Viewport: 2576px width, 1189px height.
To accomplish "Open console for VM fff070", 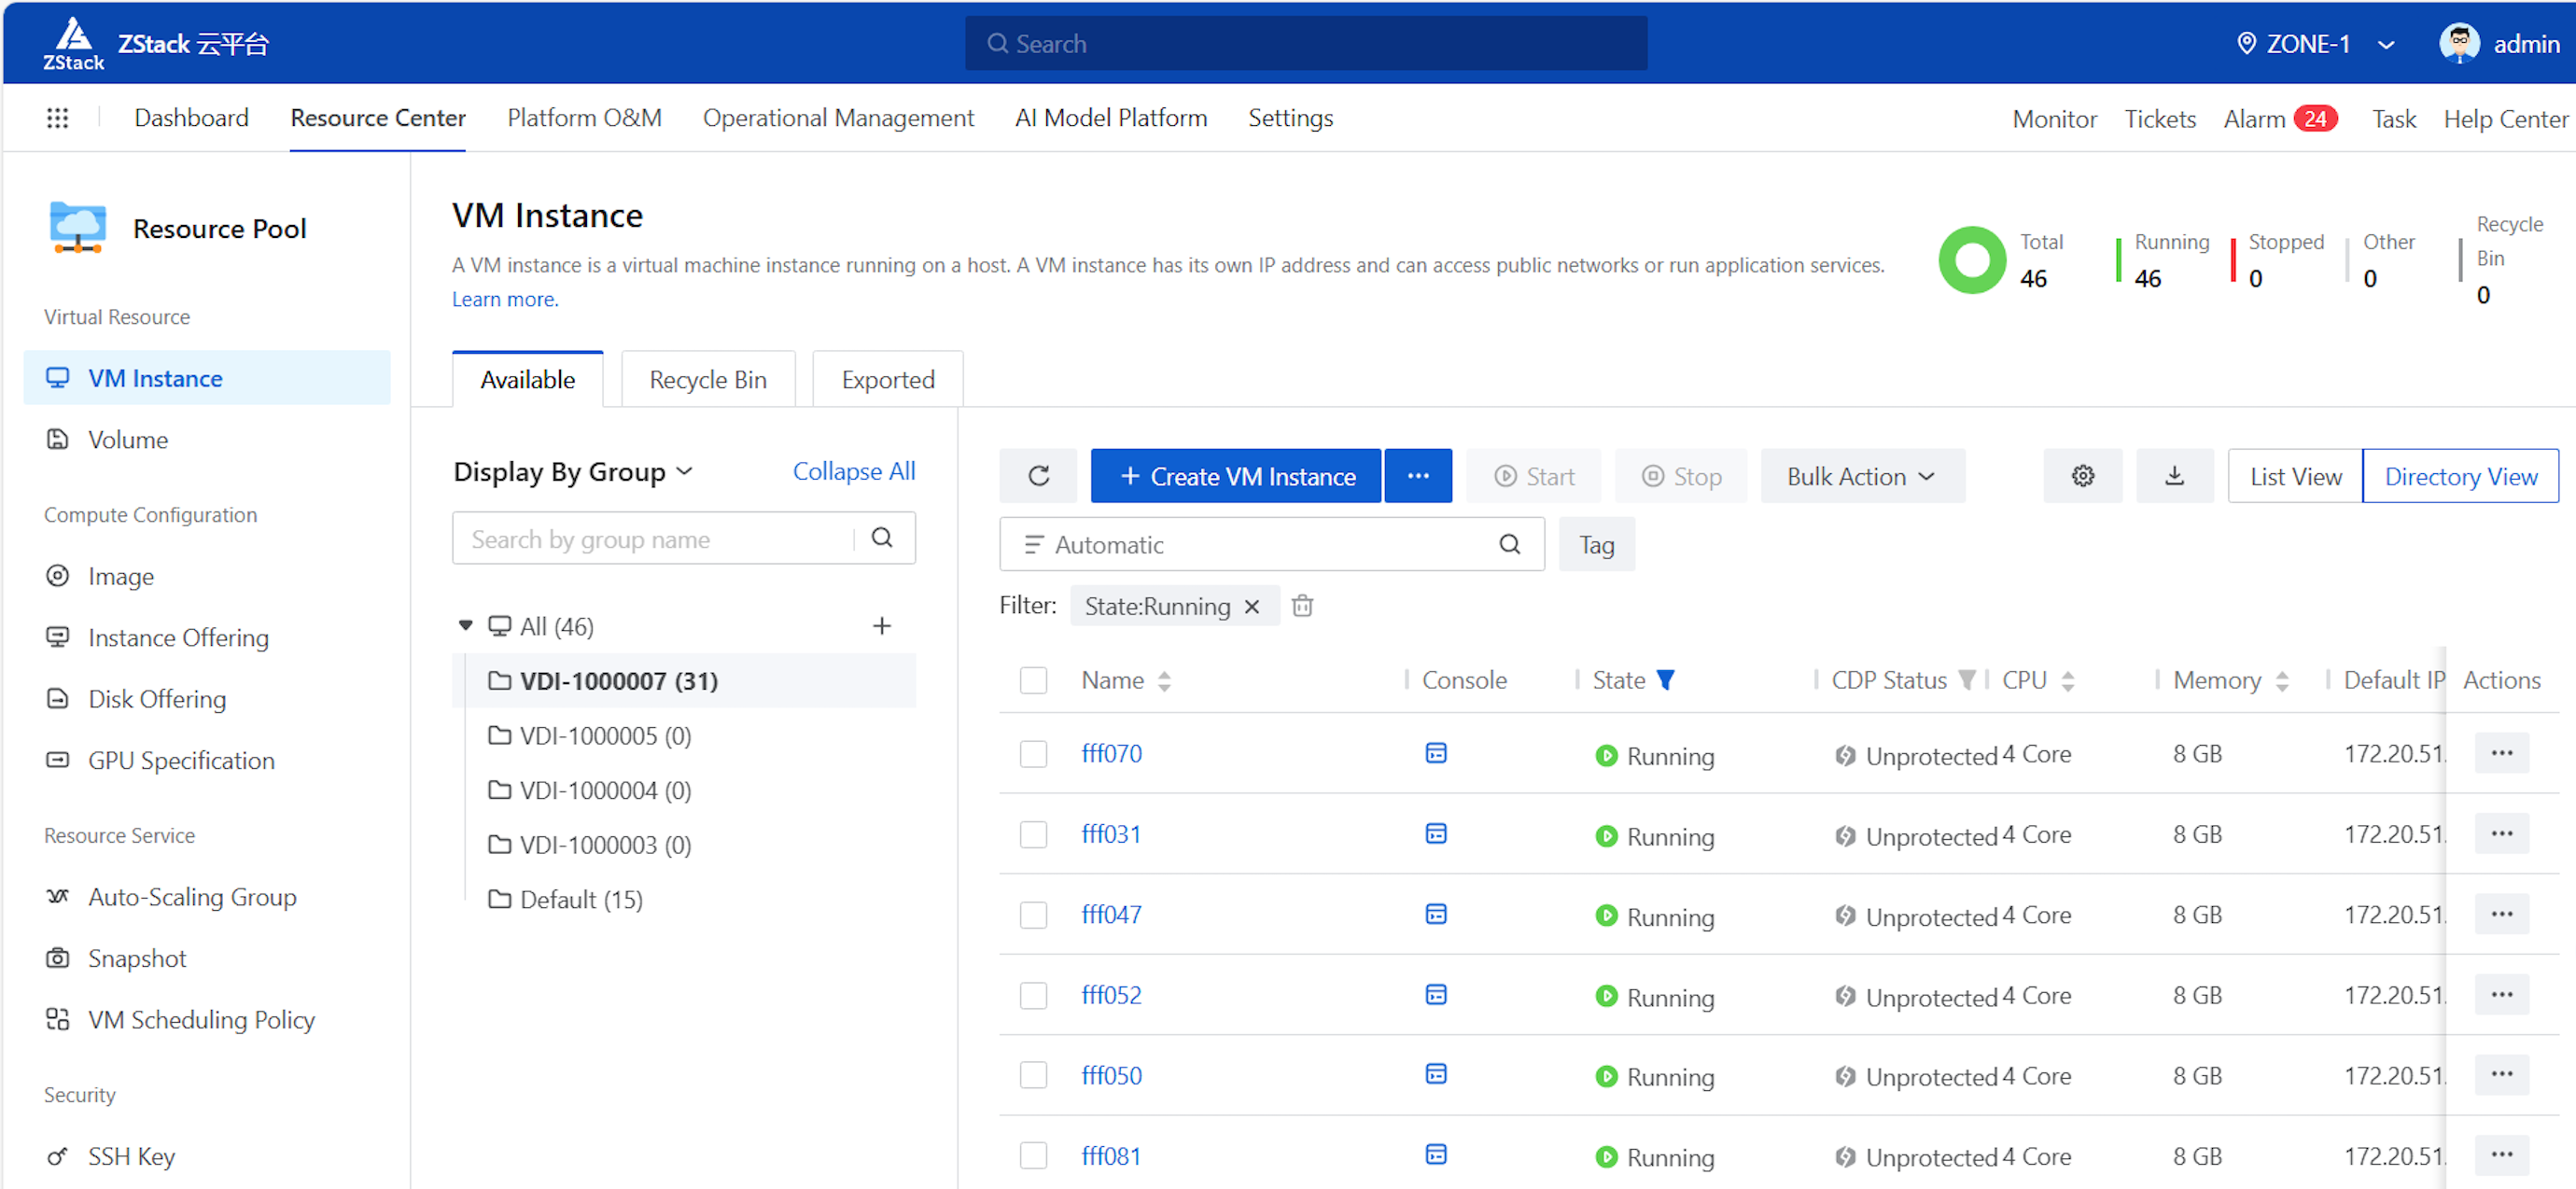I will click(x=1435, y=753).
